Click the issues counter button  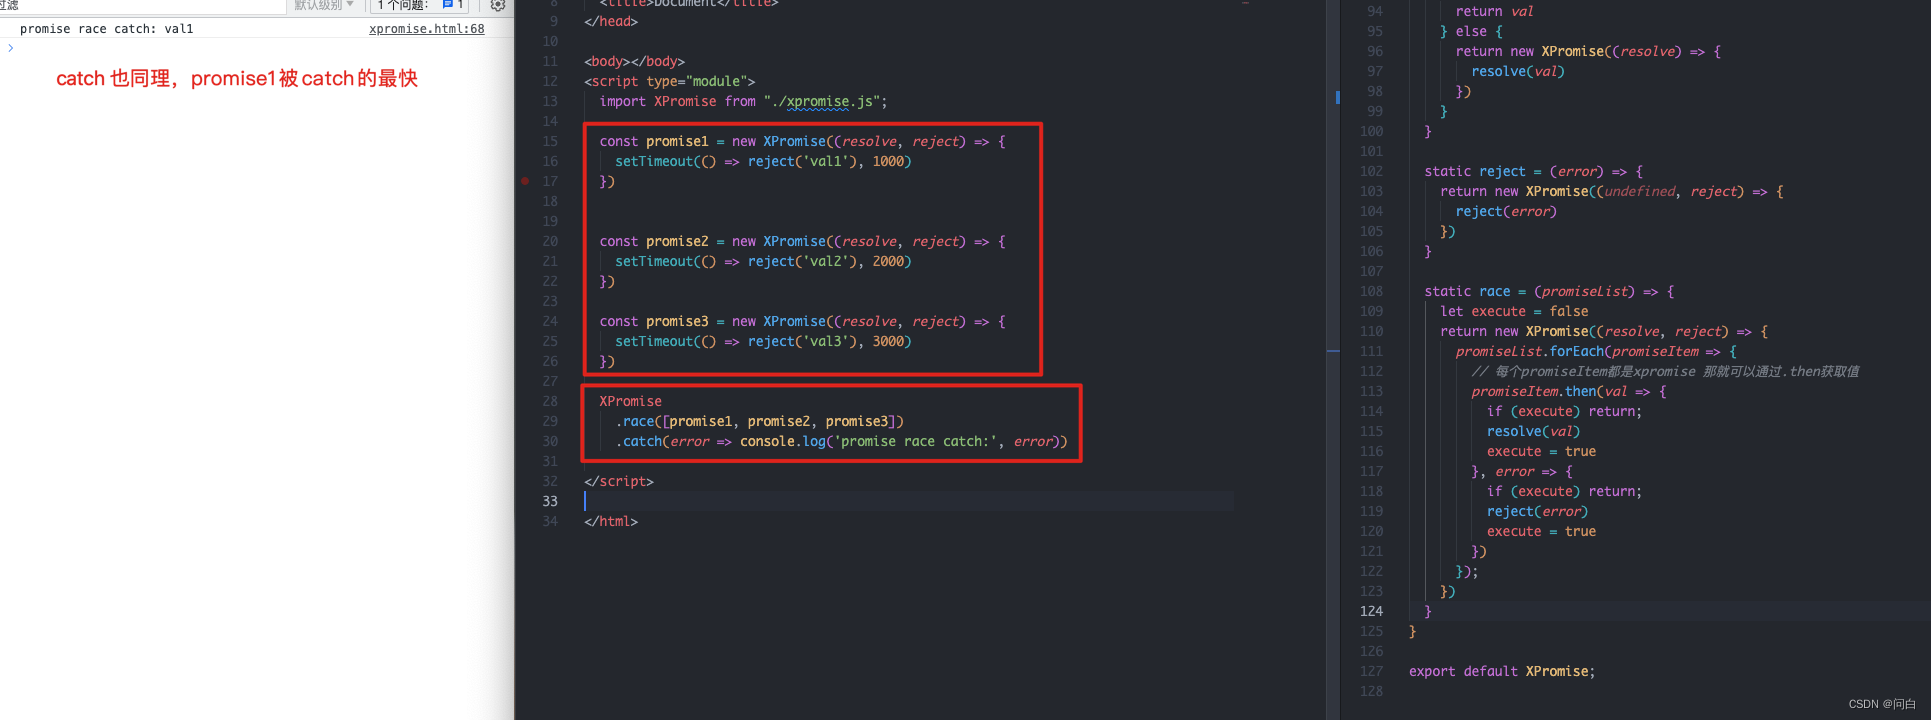pyautogui.click(x=420, y=5)
